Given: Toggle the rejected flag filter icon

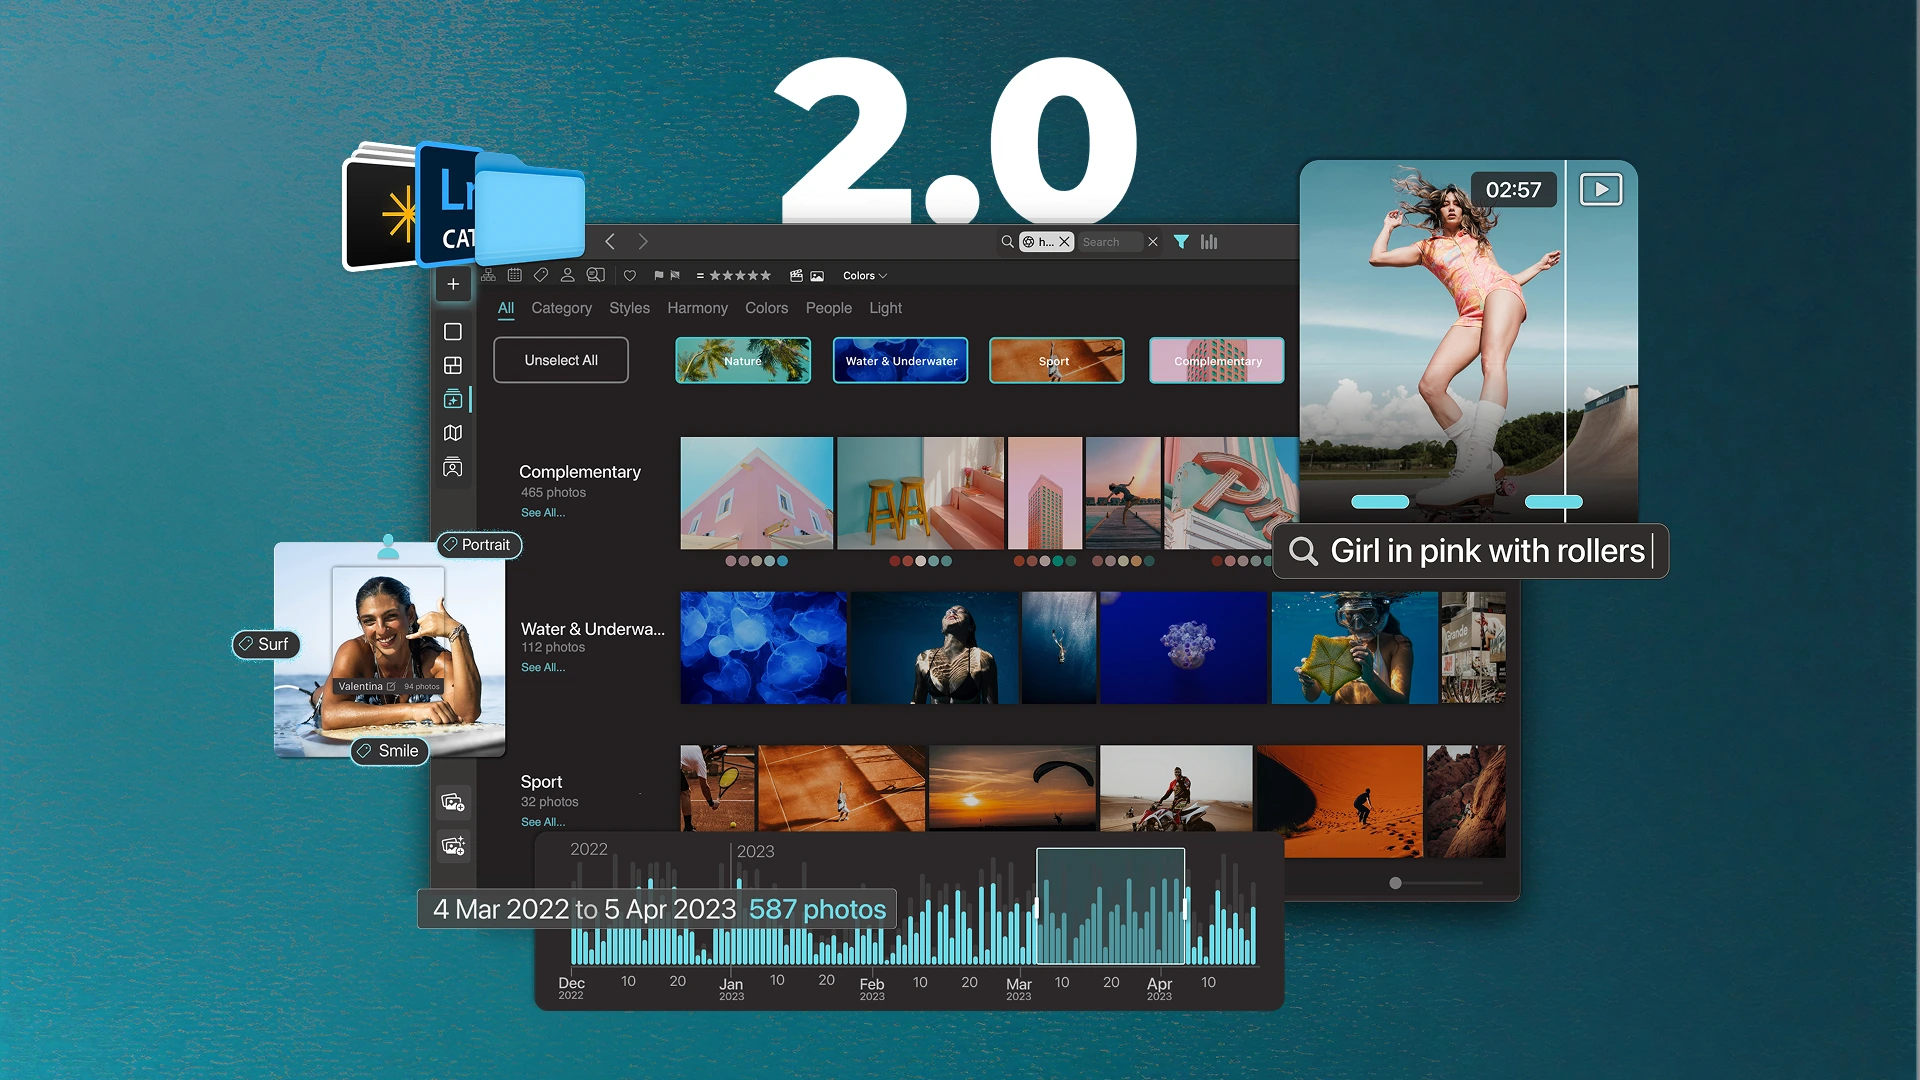Looking at the screenshot, I should point(675,276).
